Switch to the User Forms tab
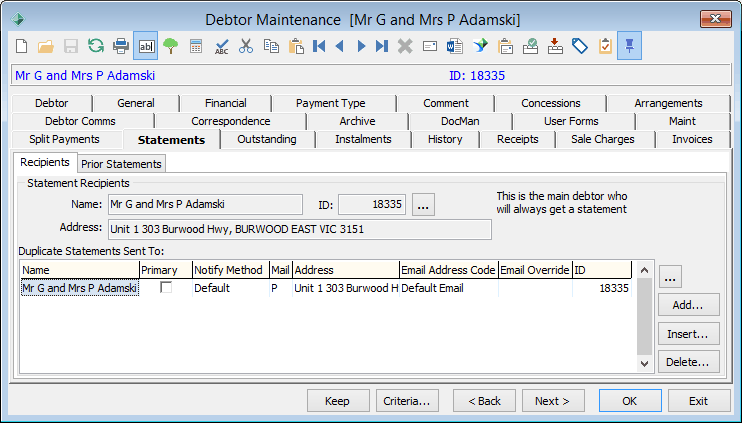742x423 pixels. point(571,121)
